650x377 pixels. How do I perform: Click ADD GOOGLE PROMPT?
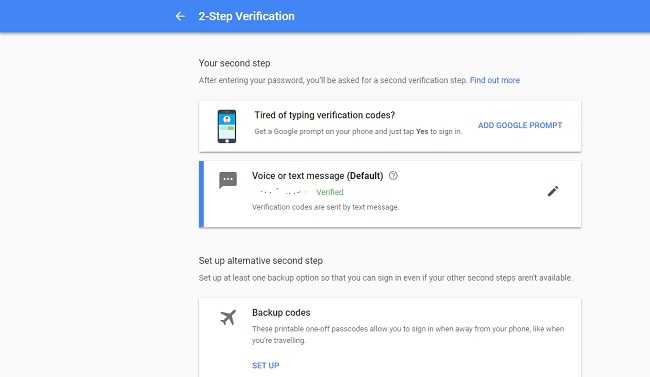click(520, 125)
